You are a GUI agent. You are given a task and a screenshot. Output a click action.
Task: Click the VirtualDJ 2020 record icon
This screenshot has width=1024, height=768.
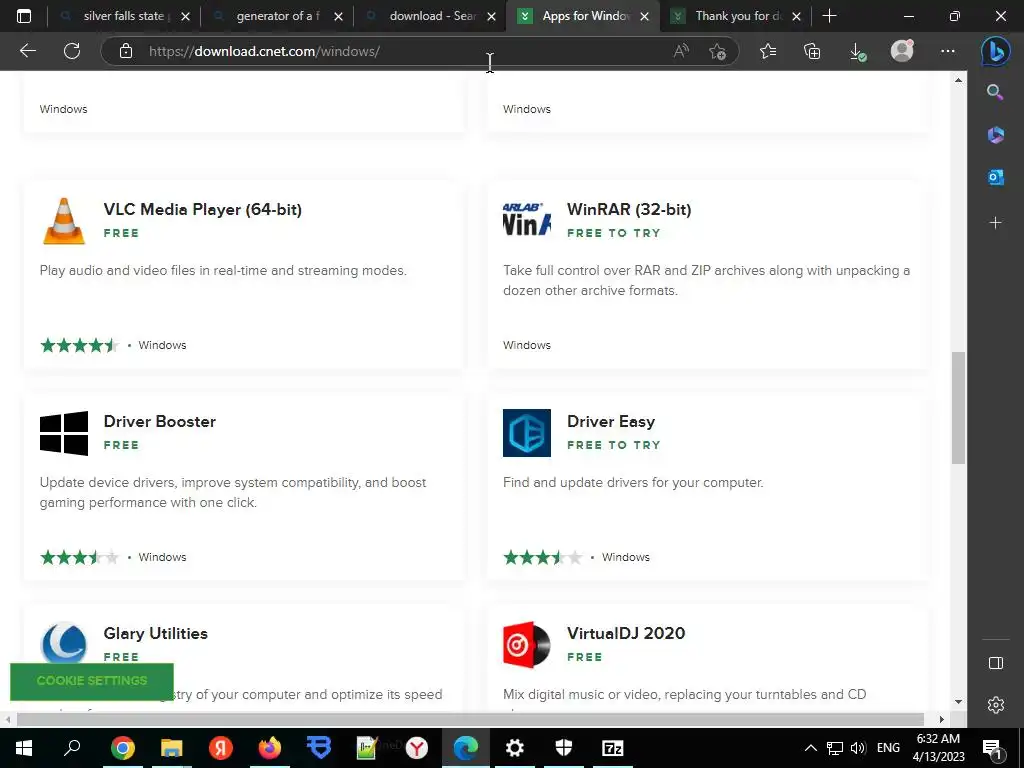tap(526, 645)
